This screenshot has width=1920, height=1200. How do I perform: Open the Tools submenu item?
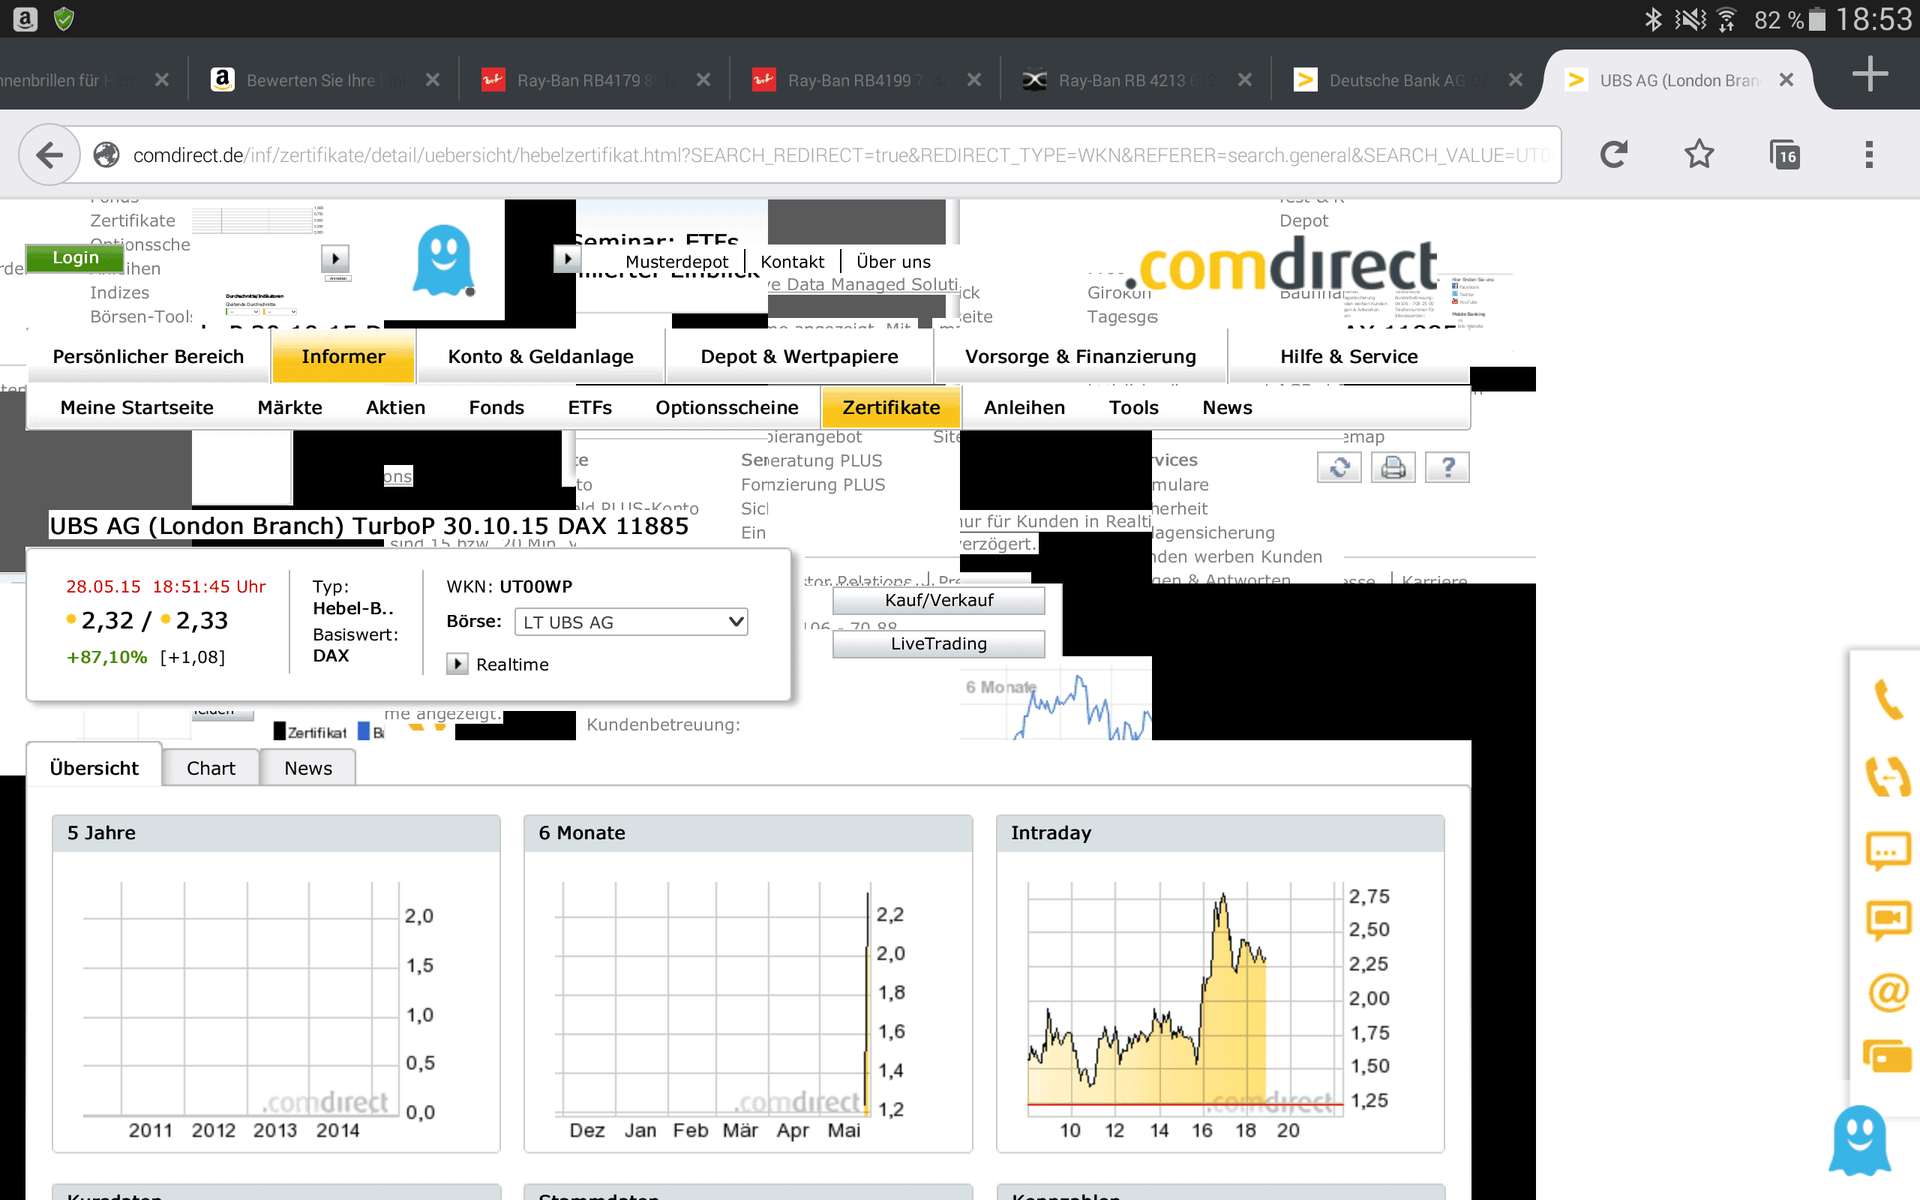(1134, 408)
